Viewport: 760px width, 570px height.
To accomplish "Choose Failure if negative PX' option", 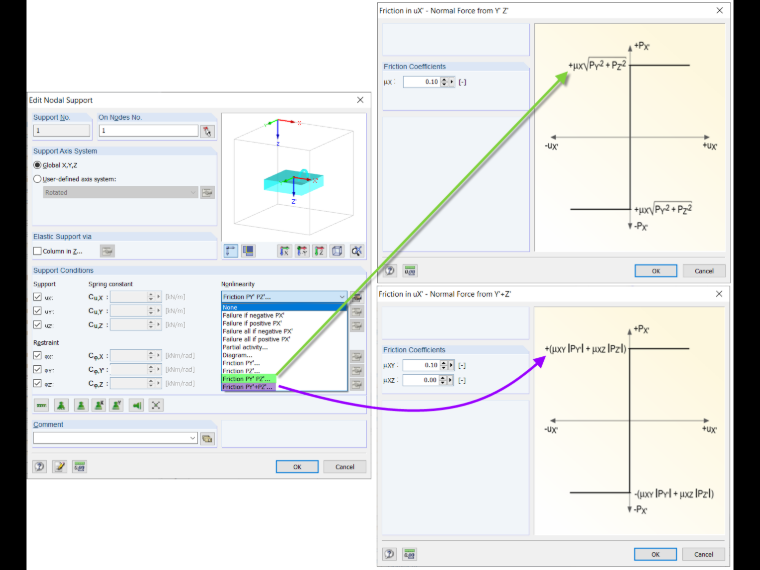I will coord(284,316).
